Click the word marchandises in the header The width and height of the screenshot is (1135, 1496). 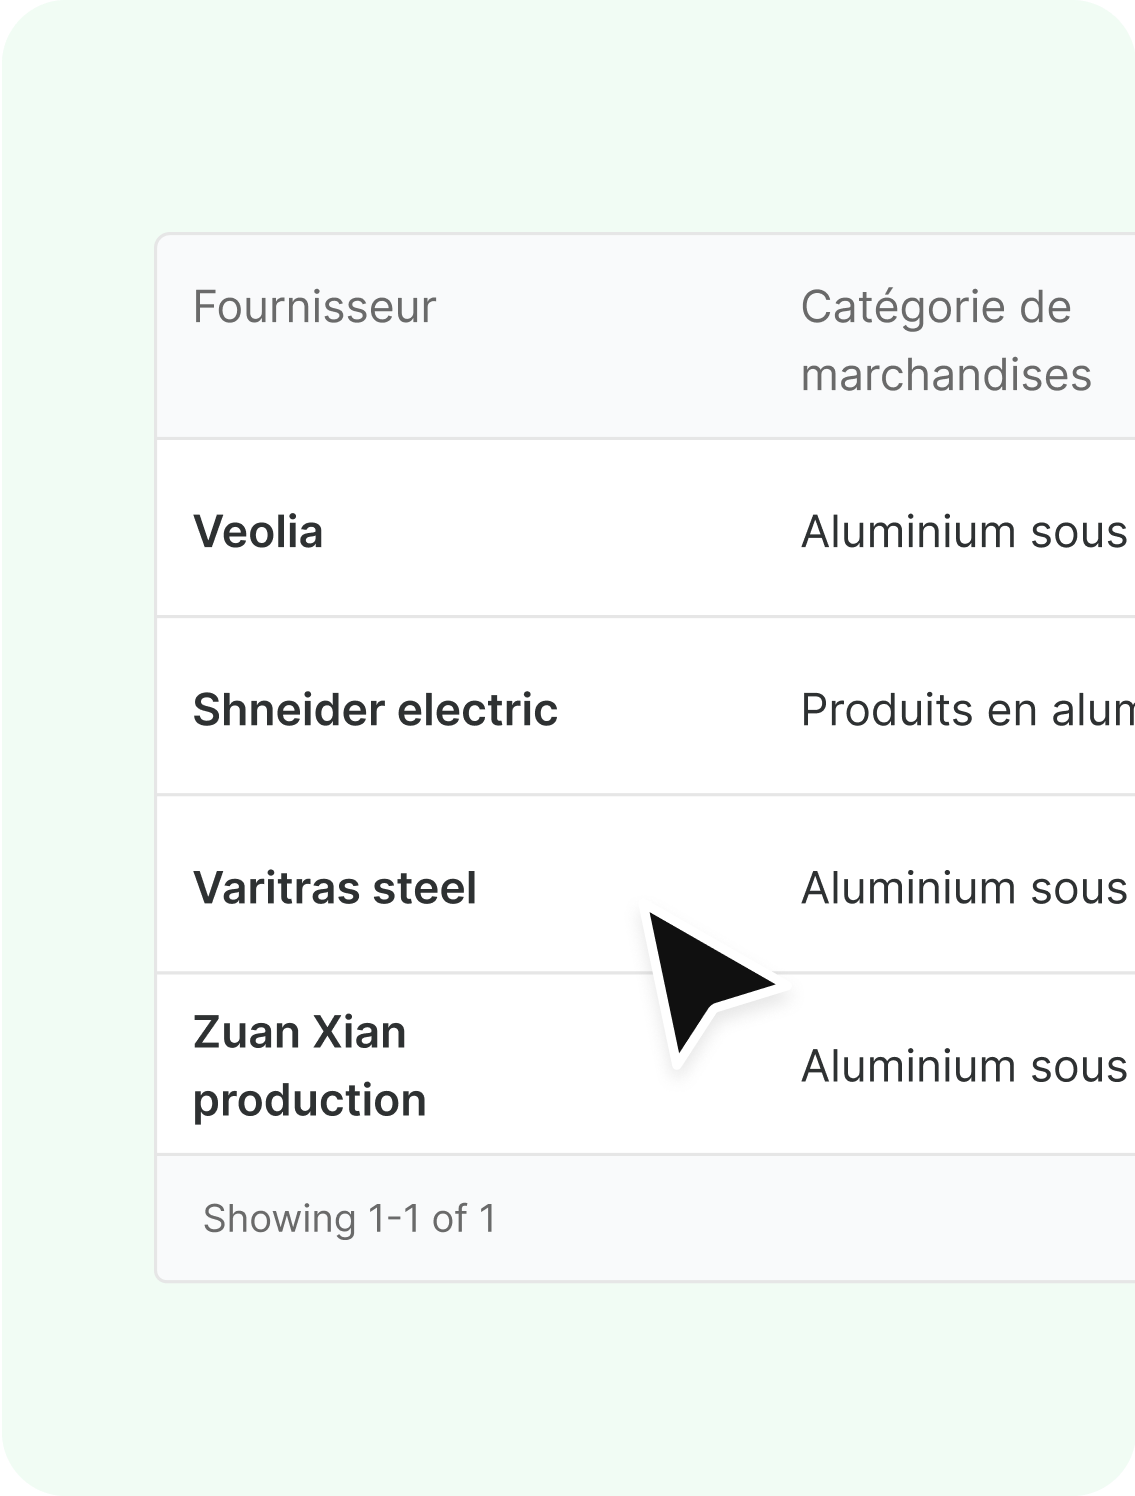(x=945, y=375)
